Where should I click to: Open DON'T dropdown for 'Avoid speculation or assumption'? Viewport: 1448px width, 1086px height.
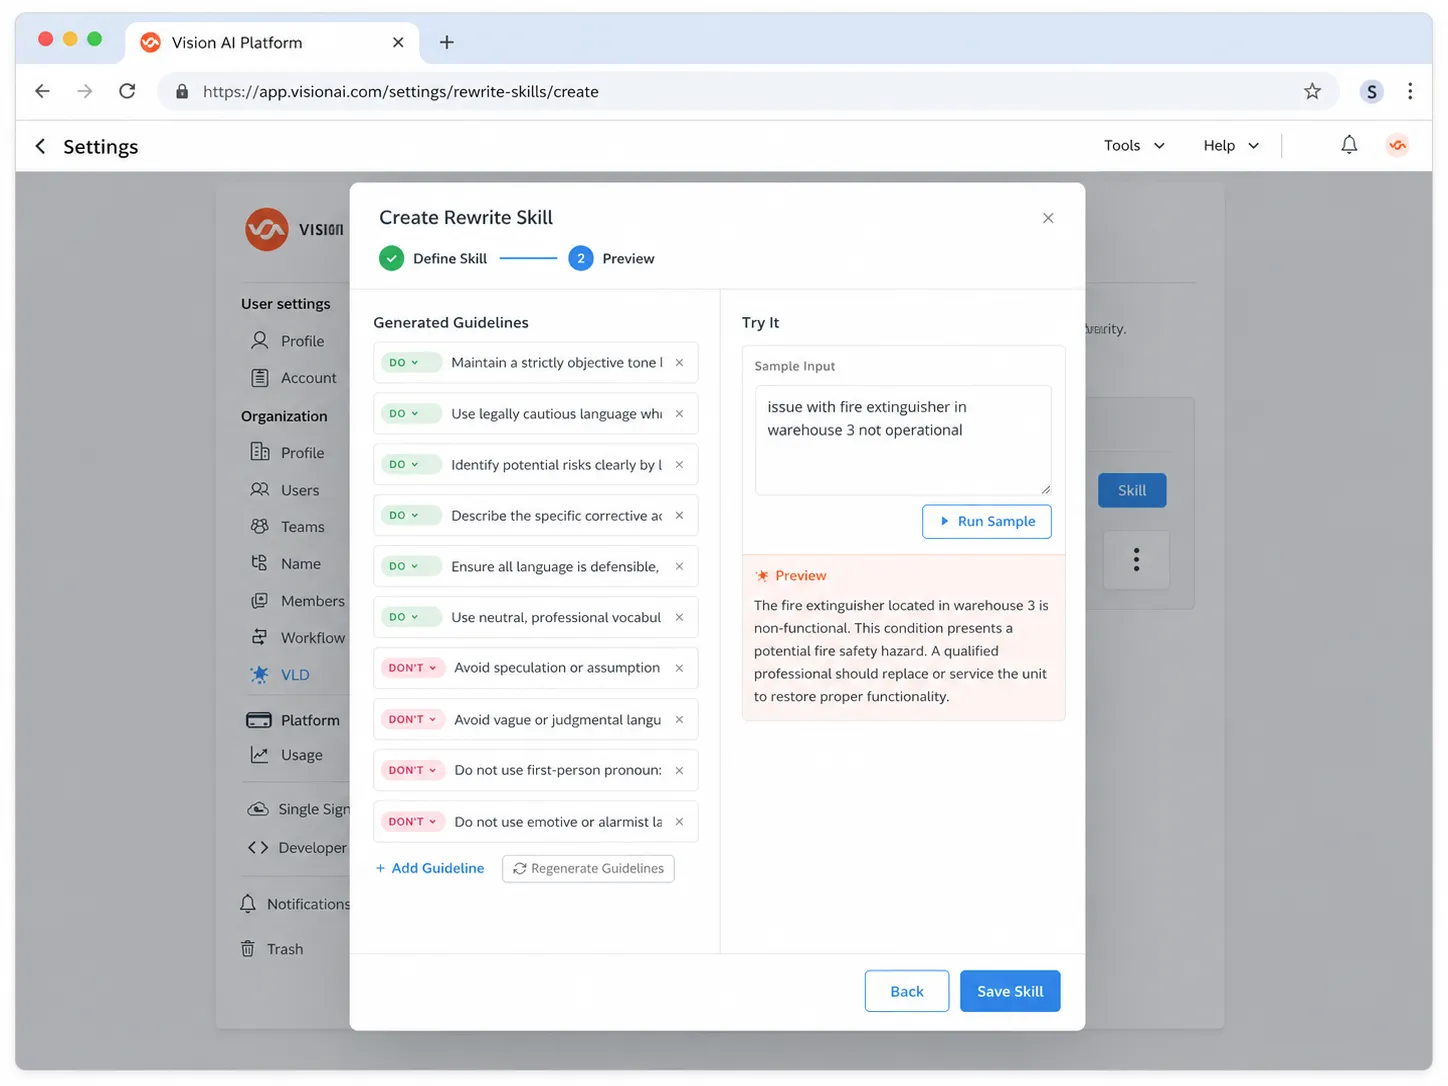412,668
